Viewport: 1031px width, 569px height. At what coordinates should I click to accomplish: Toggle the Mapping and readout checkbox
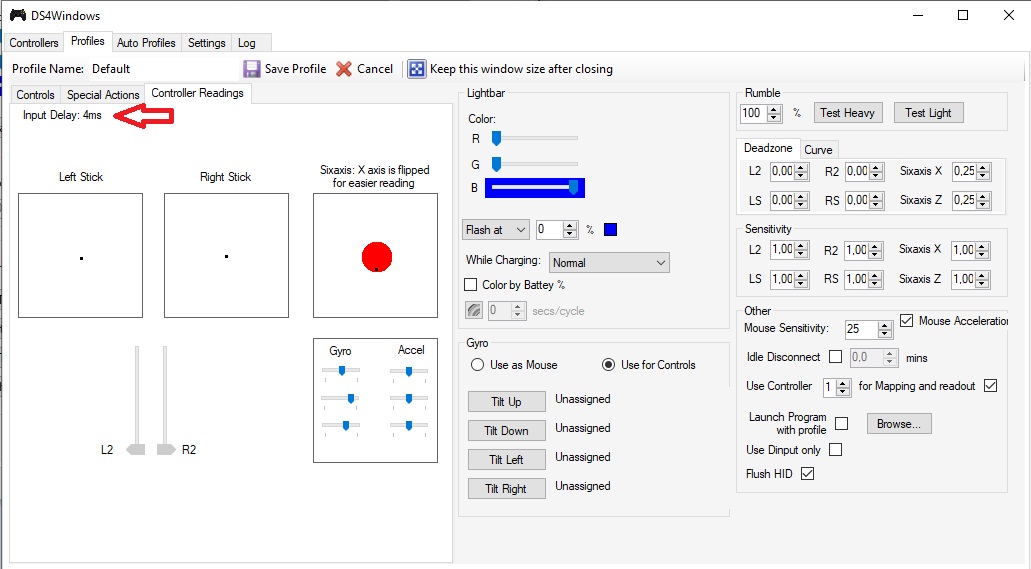(x=991, y=386)
